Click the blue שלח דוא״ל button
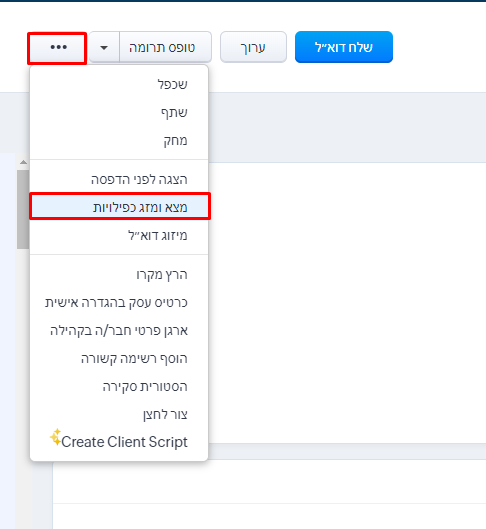This screenshot has width=486, height=529. [x=344, y=47]
